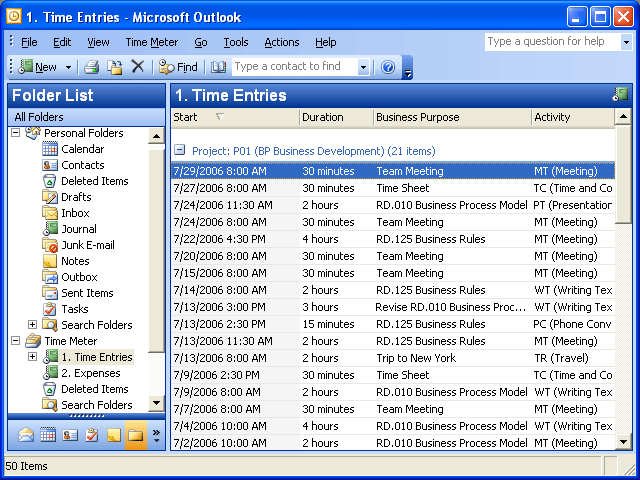
Task: Select the Contacts folder icon
Action: 50,165
